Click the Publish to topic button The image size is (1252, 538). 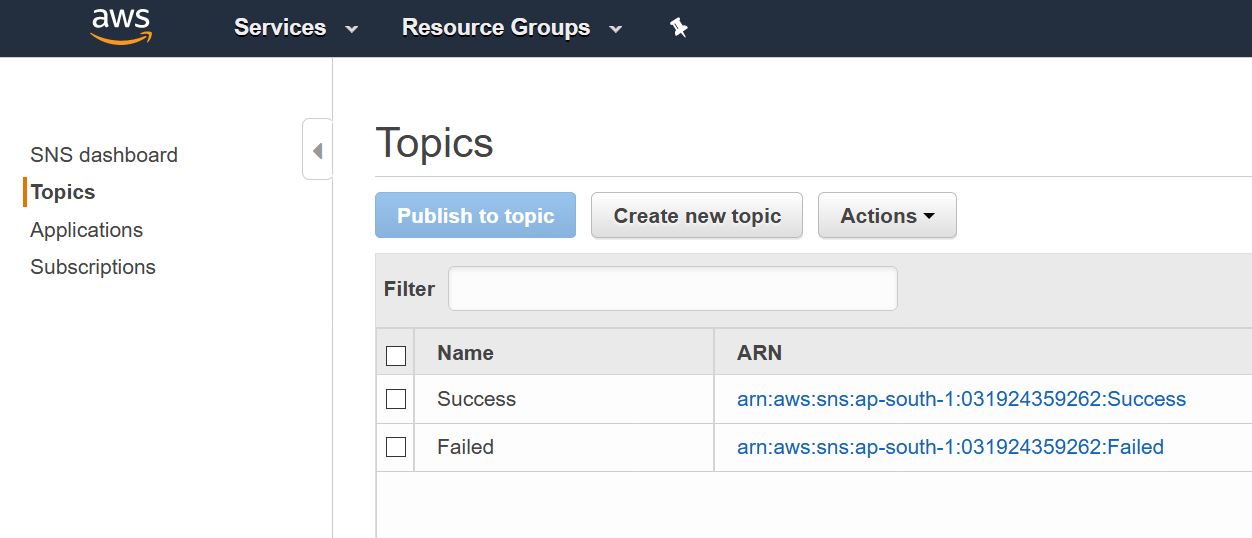click(475, 216)
